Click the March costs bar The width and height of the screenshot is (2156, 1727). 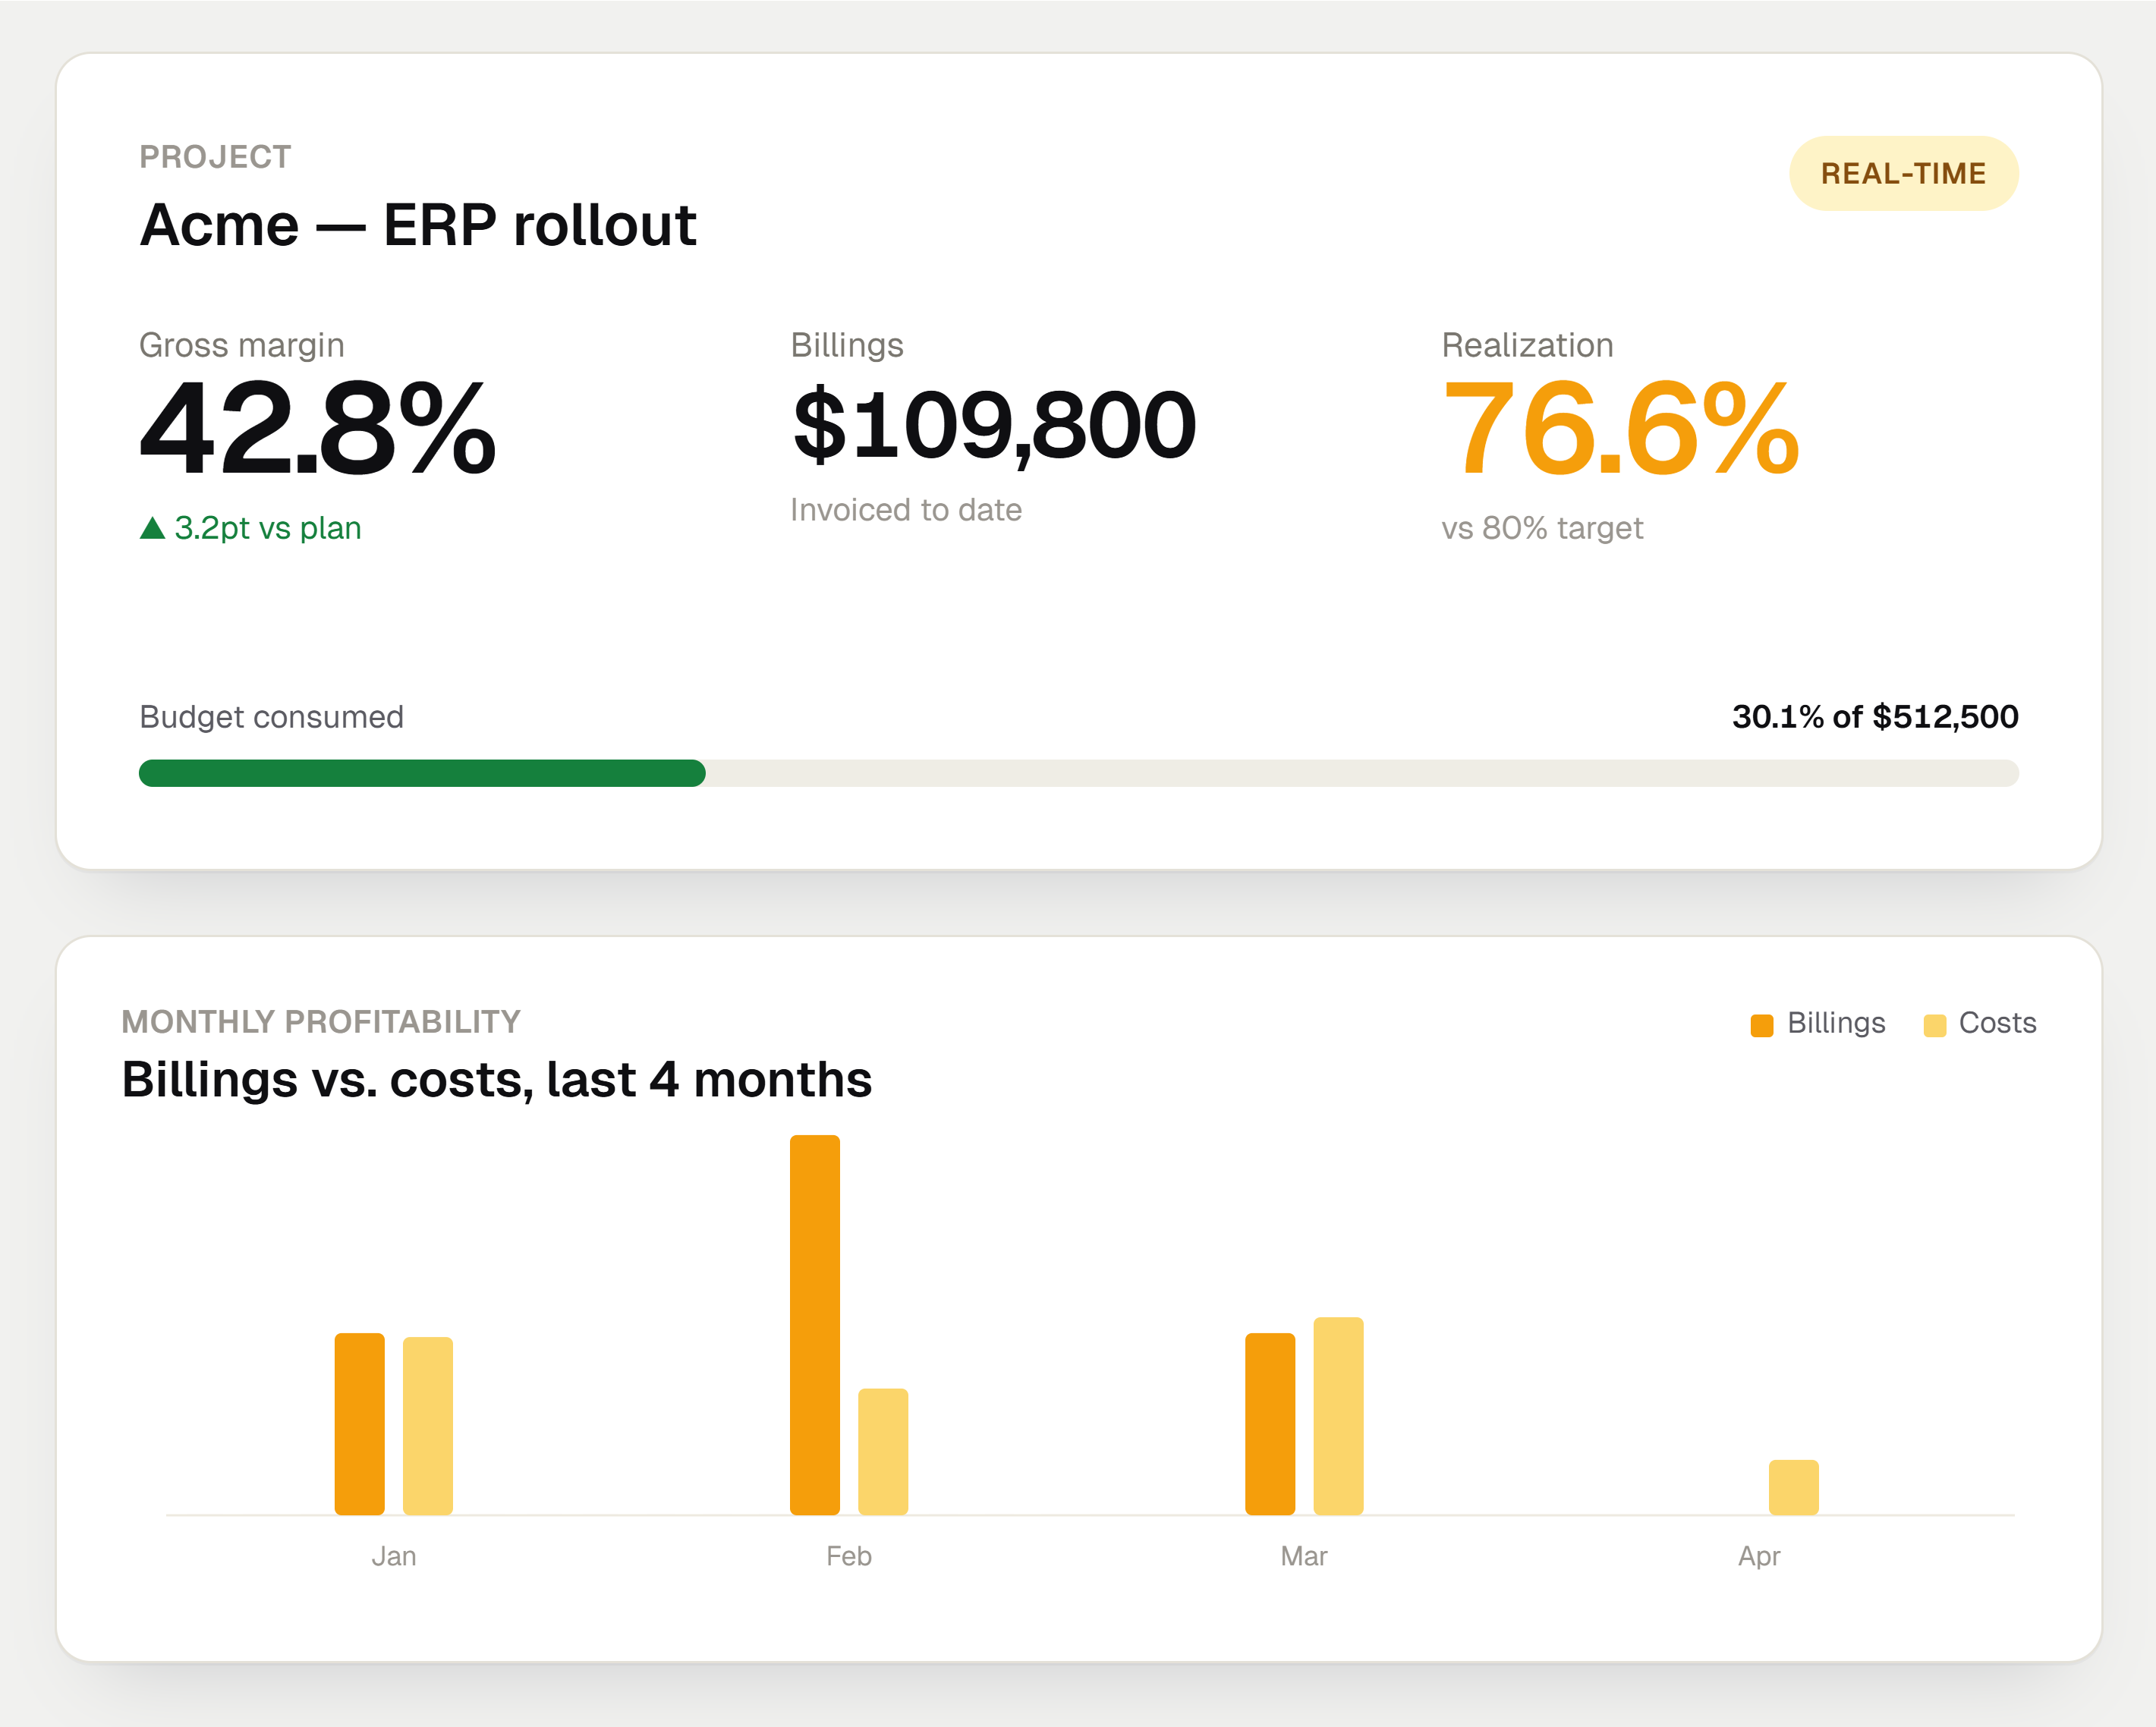1338,1416
